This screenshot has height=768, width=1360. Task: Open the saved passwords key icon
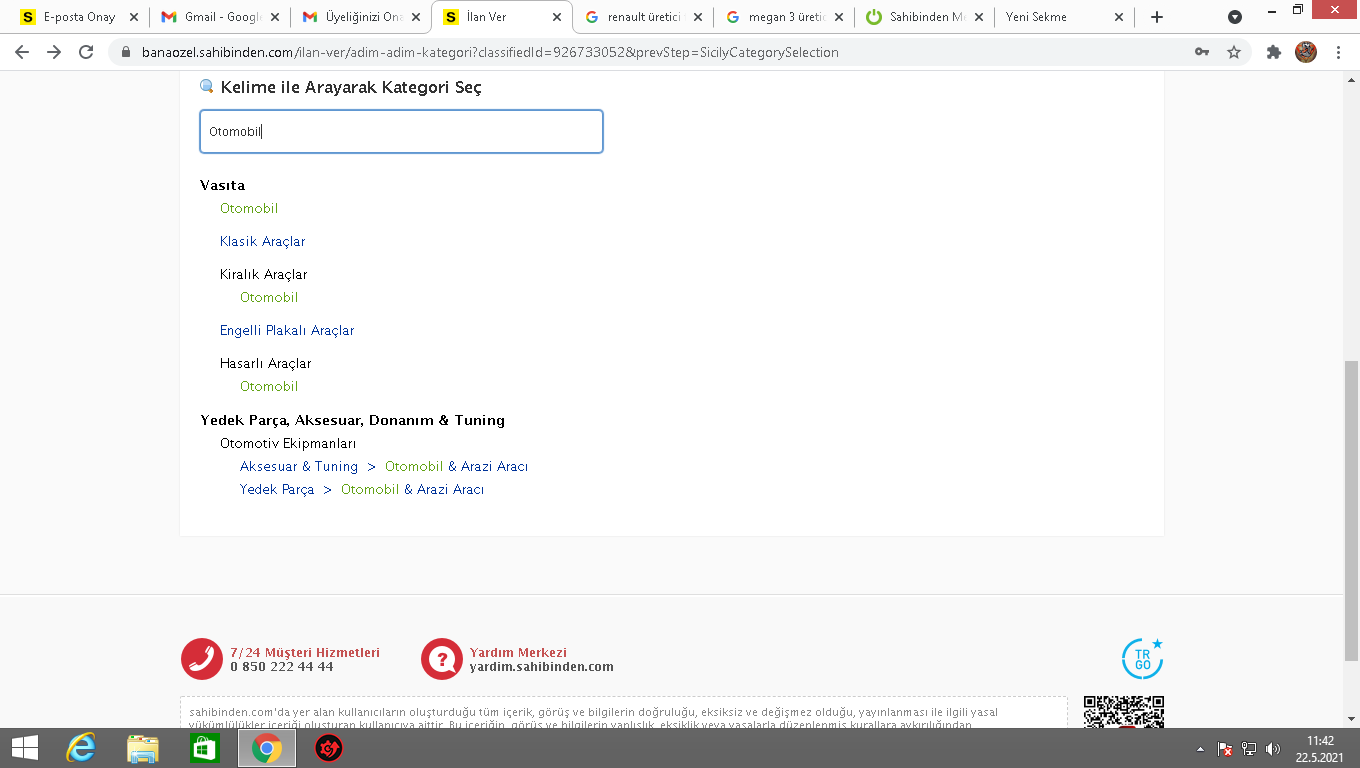tap(1202, 52)
